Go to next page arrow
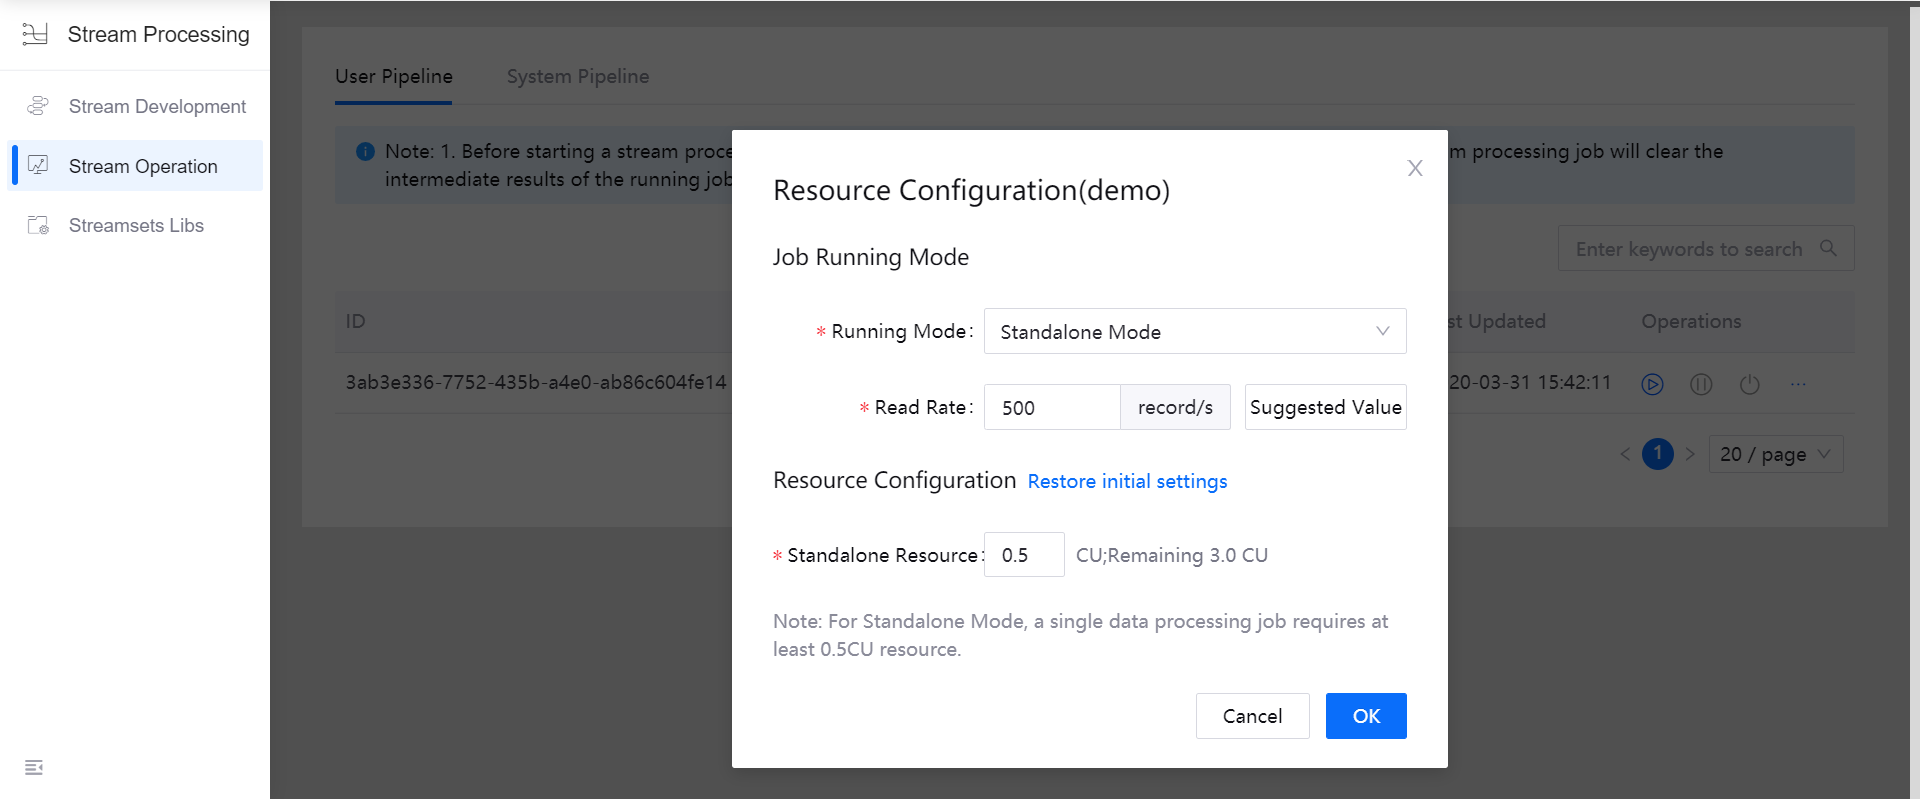This screenshot has height=799, width=1920. point(1690,454)
